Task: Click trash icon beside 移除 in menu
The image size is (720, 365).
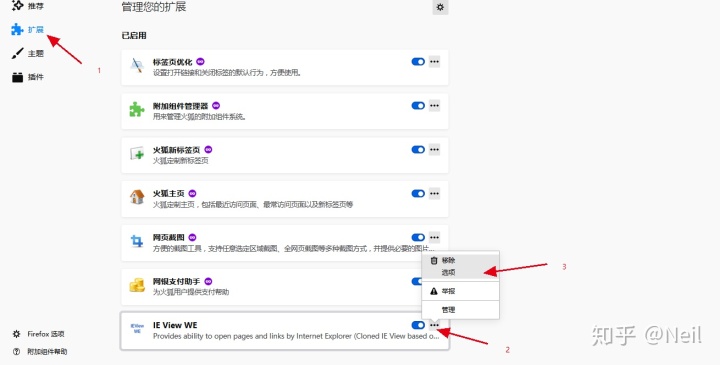Action: [x=434, y=261]
